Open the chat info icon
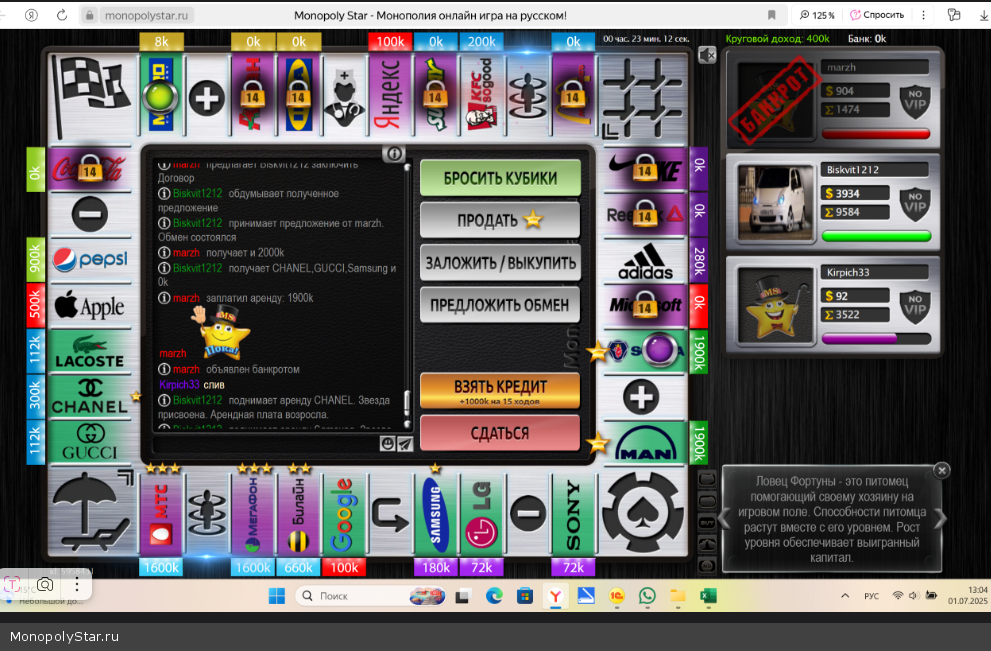 pyautogui.click(x=394, y=154)
